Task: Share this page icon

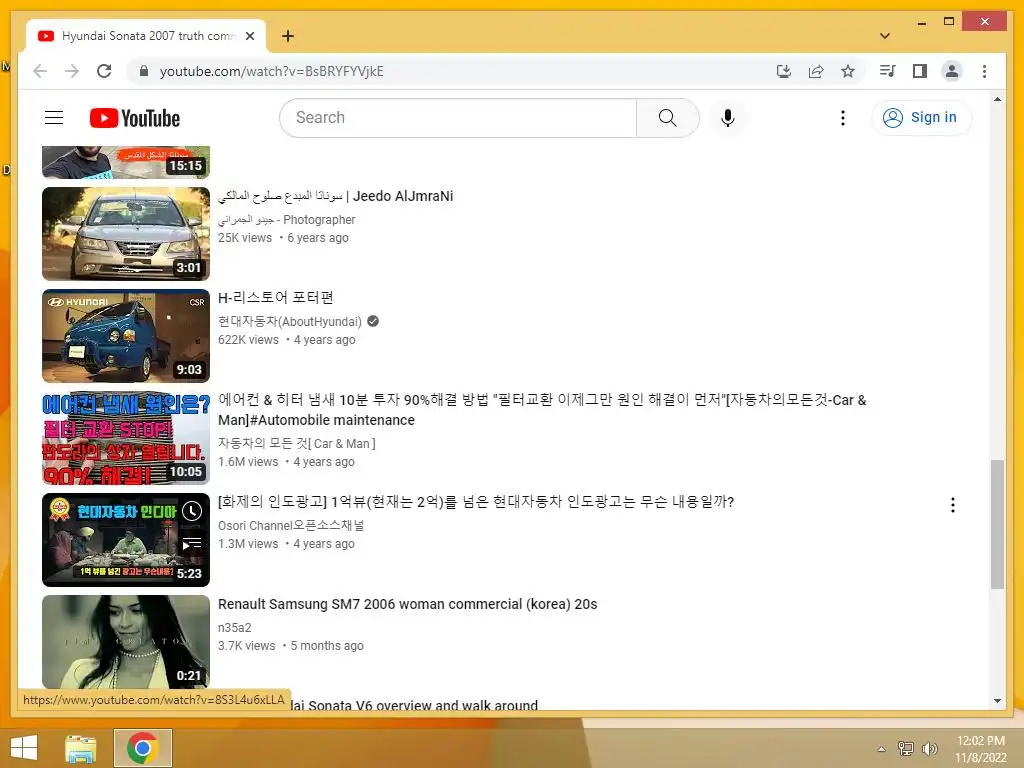Action: pyautogui.click(x=816, y=71)
